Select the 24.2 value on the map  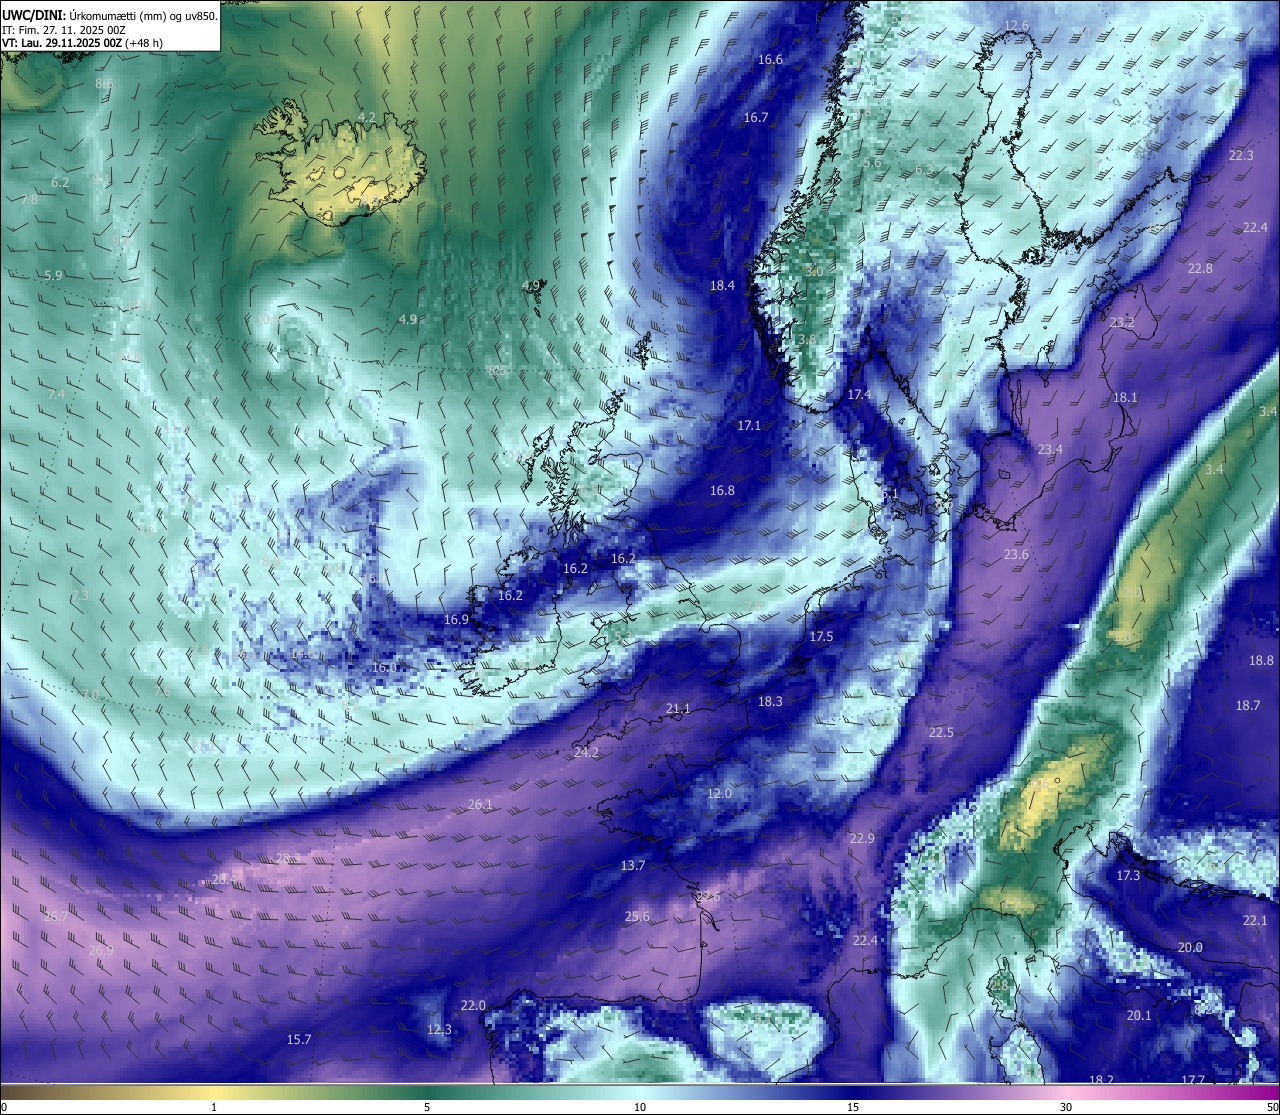586,753
